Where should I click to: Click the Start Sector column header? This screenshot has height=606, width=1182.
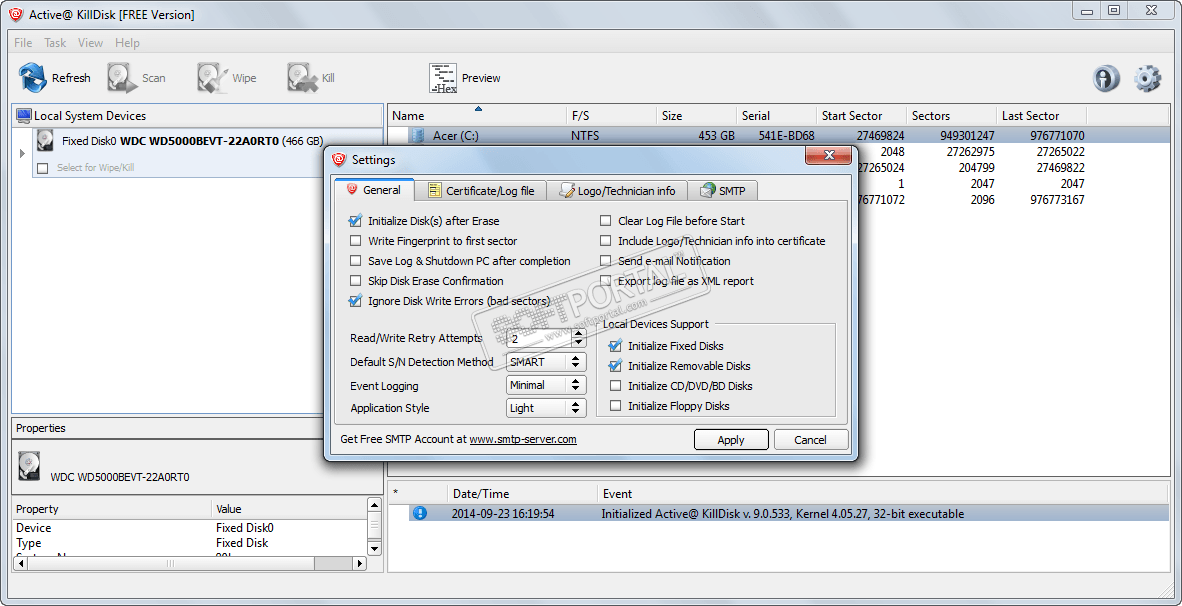tap(862, 115)
